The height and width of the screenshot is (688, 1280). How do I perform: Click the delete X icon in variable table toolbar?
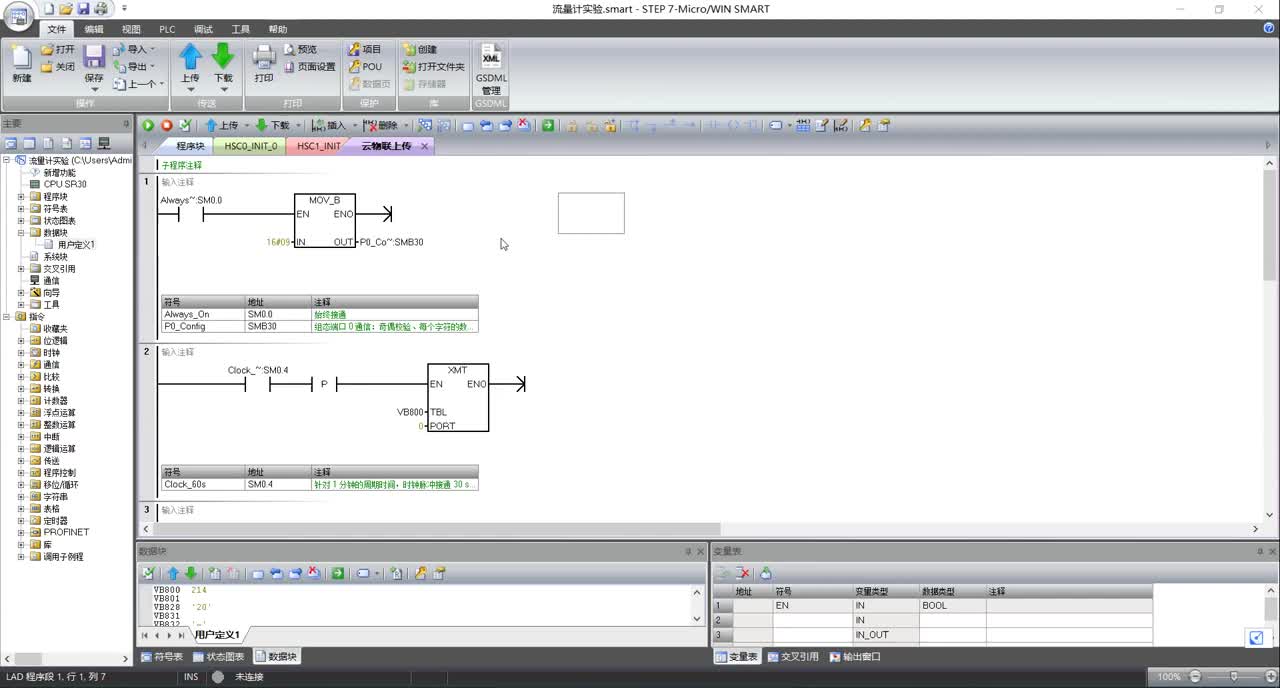point(743,573)
